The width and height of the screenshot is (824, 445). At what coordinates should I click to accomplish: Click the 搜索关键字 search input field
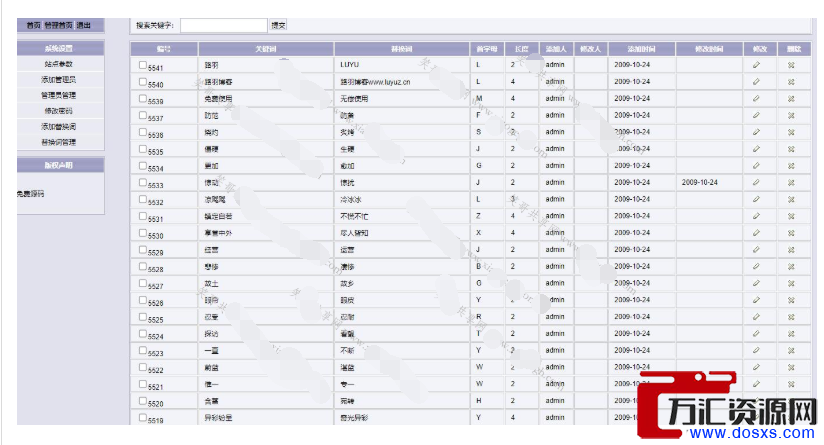click(x=224, y=25)
